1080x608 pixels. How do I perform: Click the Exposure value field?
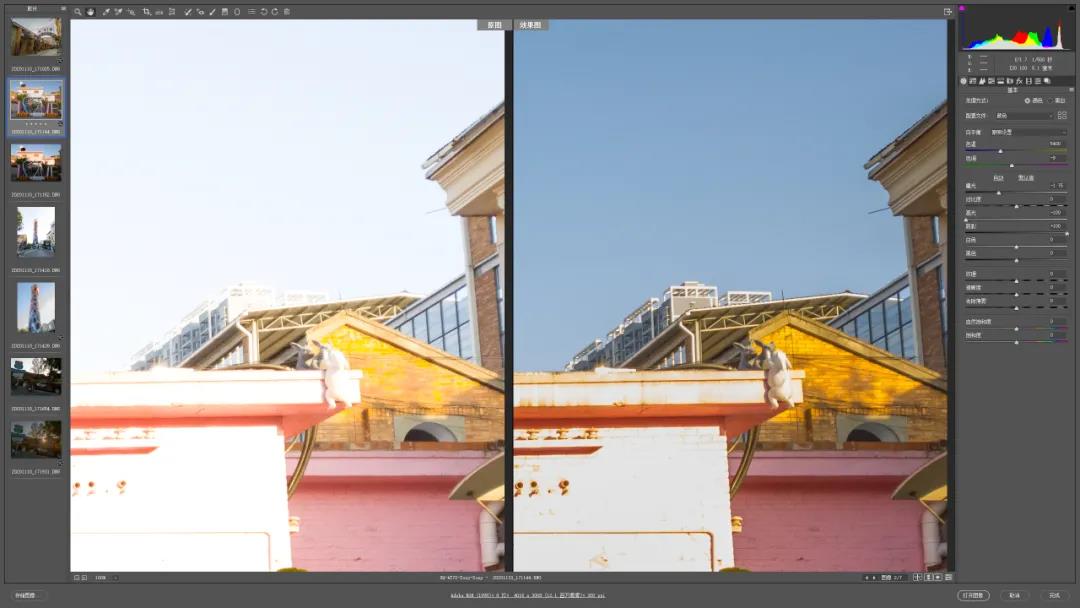click(1056, 185)
